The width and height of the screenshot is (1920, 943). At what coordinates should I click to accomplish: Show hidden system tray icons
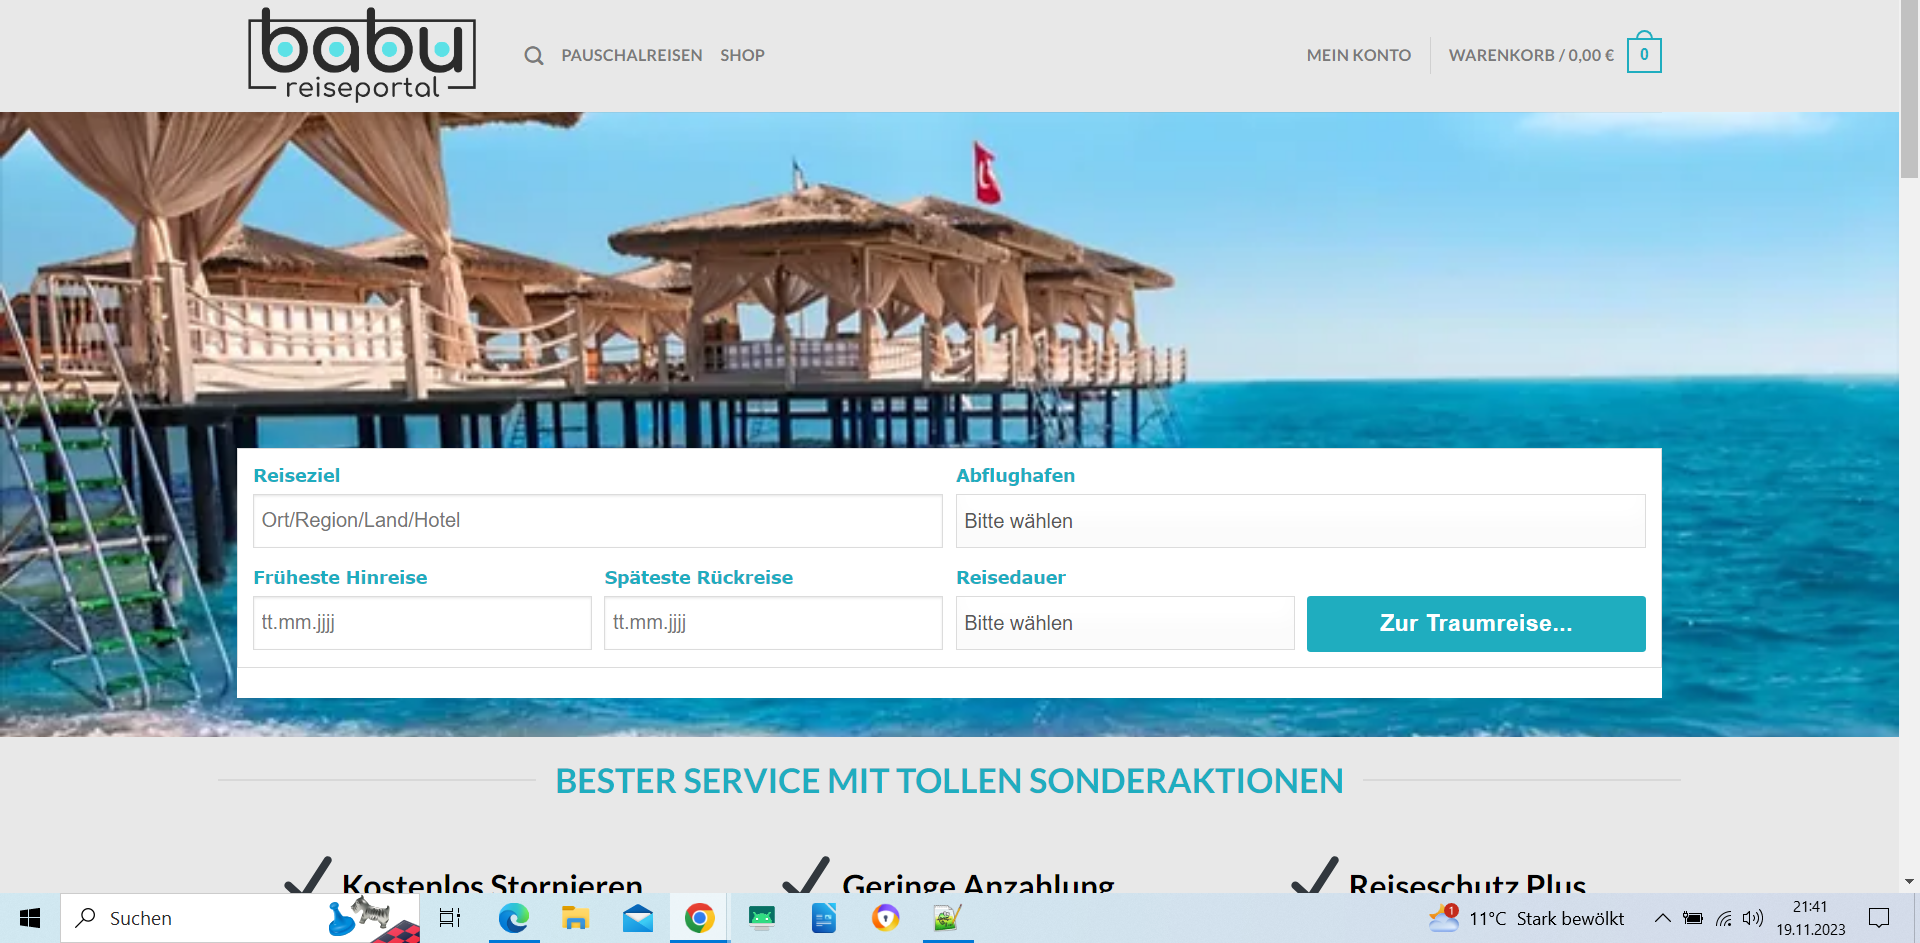1662,918
